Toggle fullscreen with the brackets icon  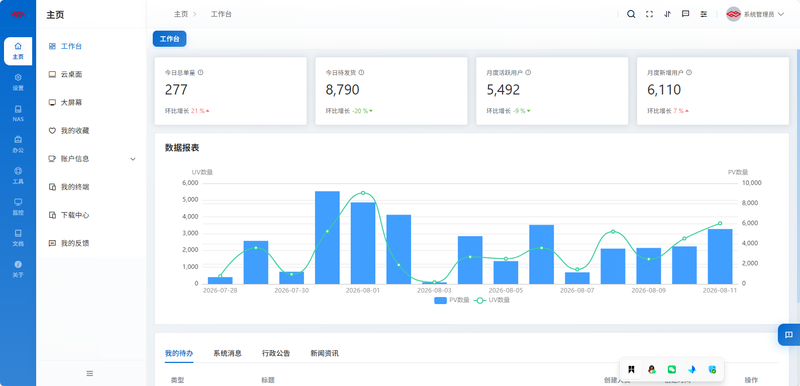pyautogui.click(x=649, y=14)
